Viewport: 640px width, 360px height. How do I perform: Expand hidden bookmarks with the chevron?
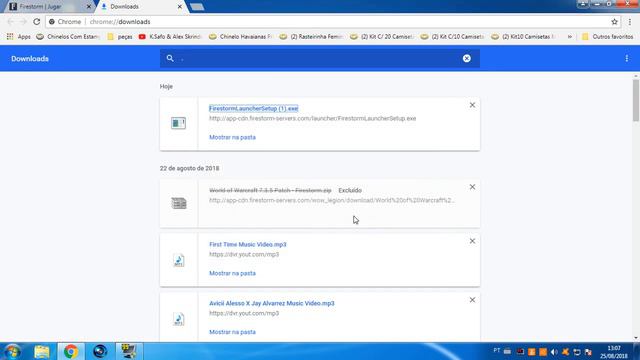pyautogui.click(x=570, y=37)
